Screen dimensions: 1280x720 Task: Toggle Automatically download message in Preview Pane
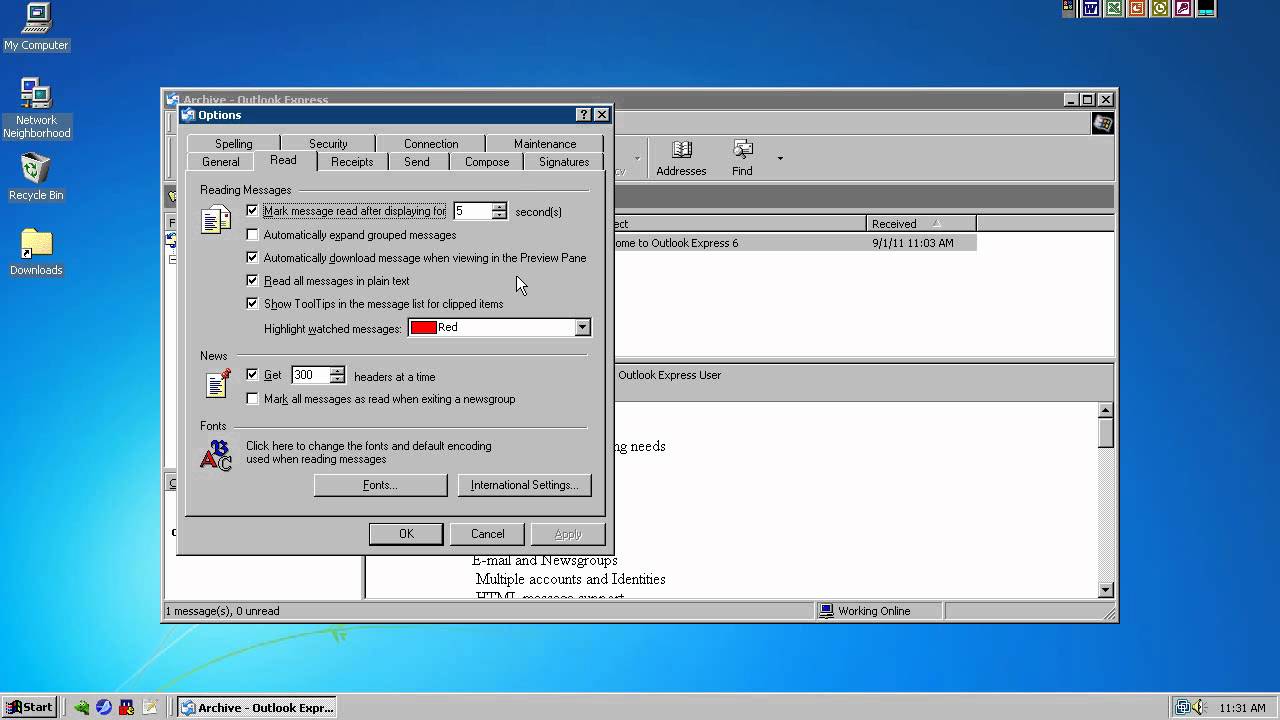[252, 258]
